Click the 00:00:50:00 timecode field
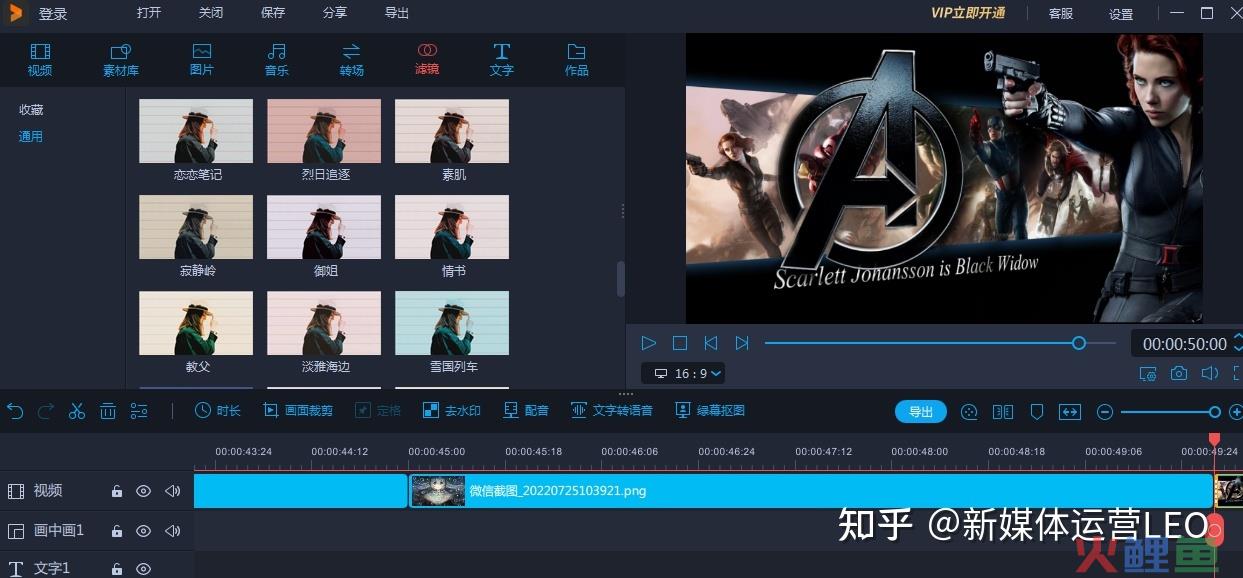 point(1184,344)
